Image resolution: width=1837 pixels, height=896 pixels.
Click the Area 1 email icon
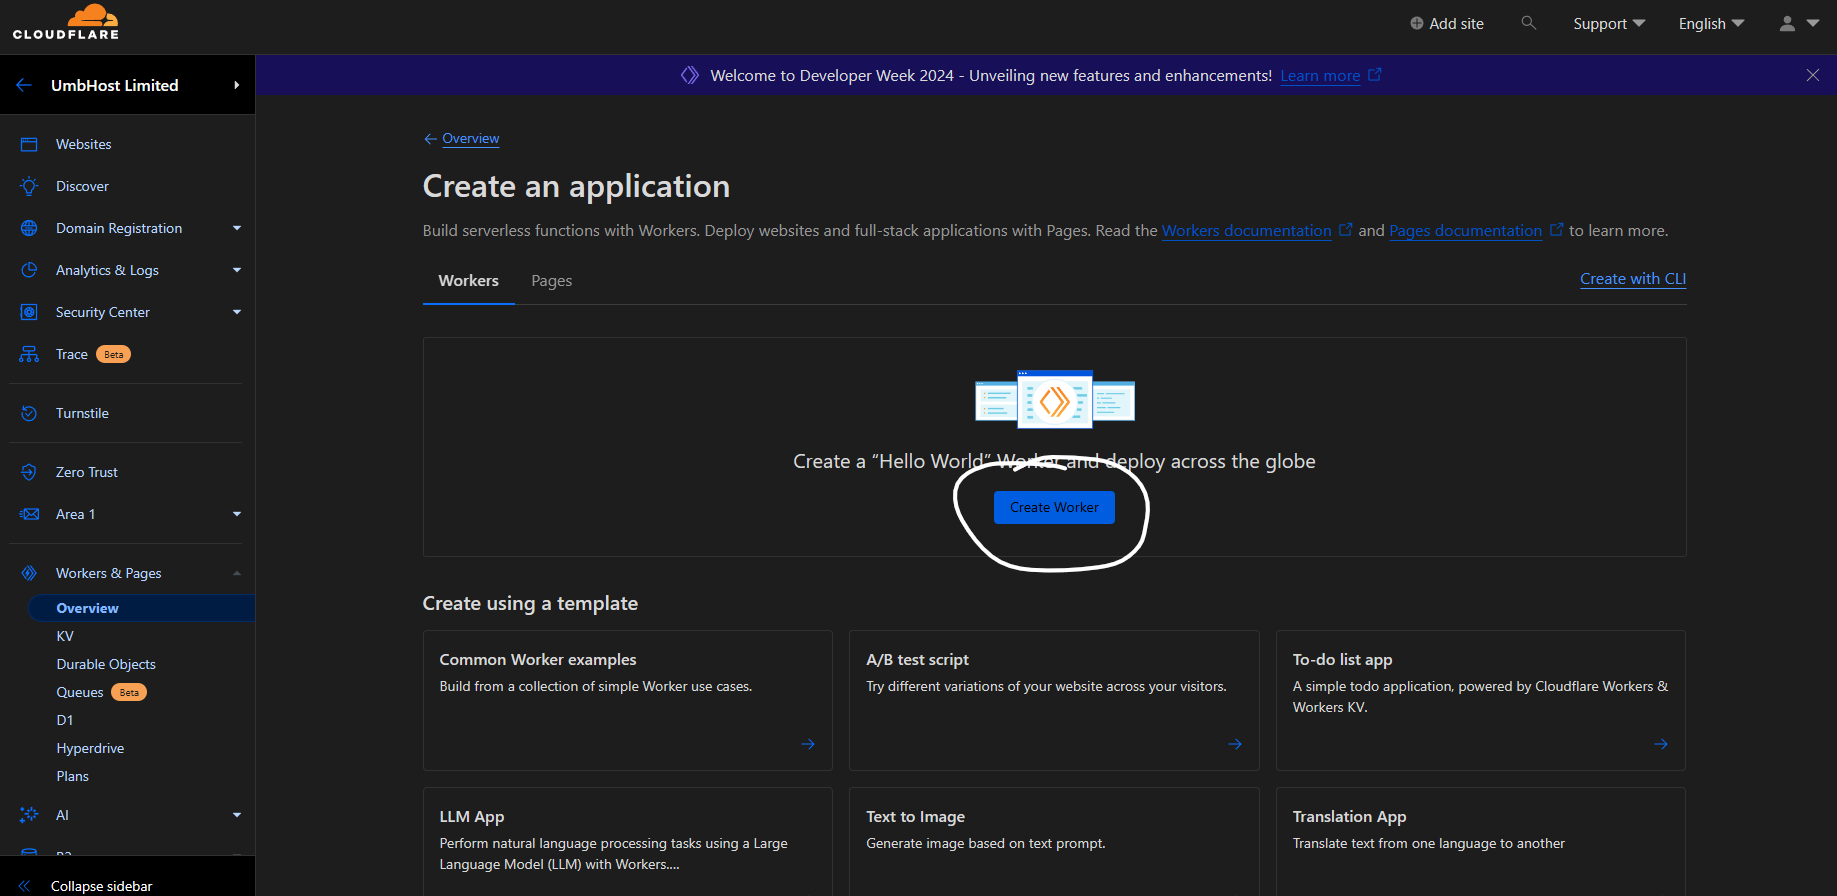point(29,514)
